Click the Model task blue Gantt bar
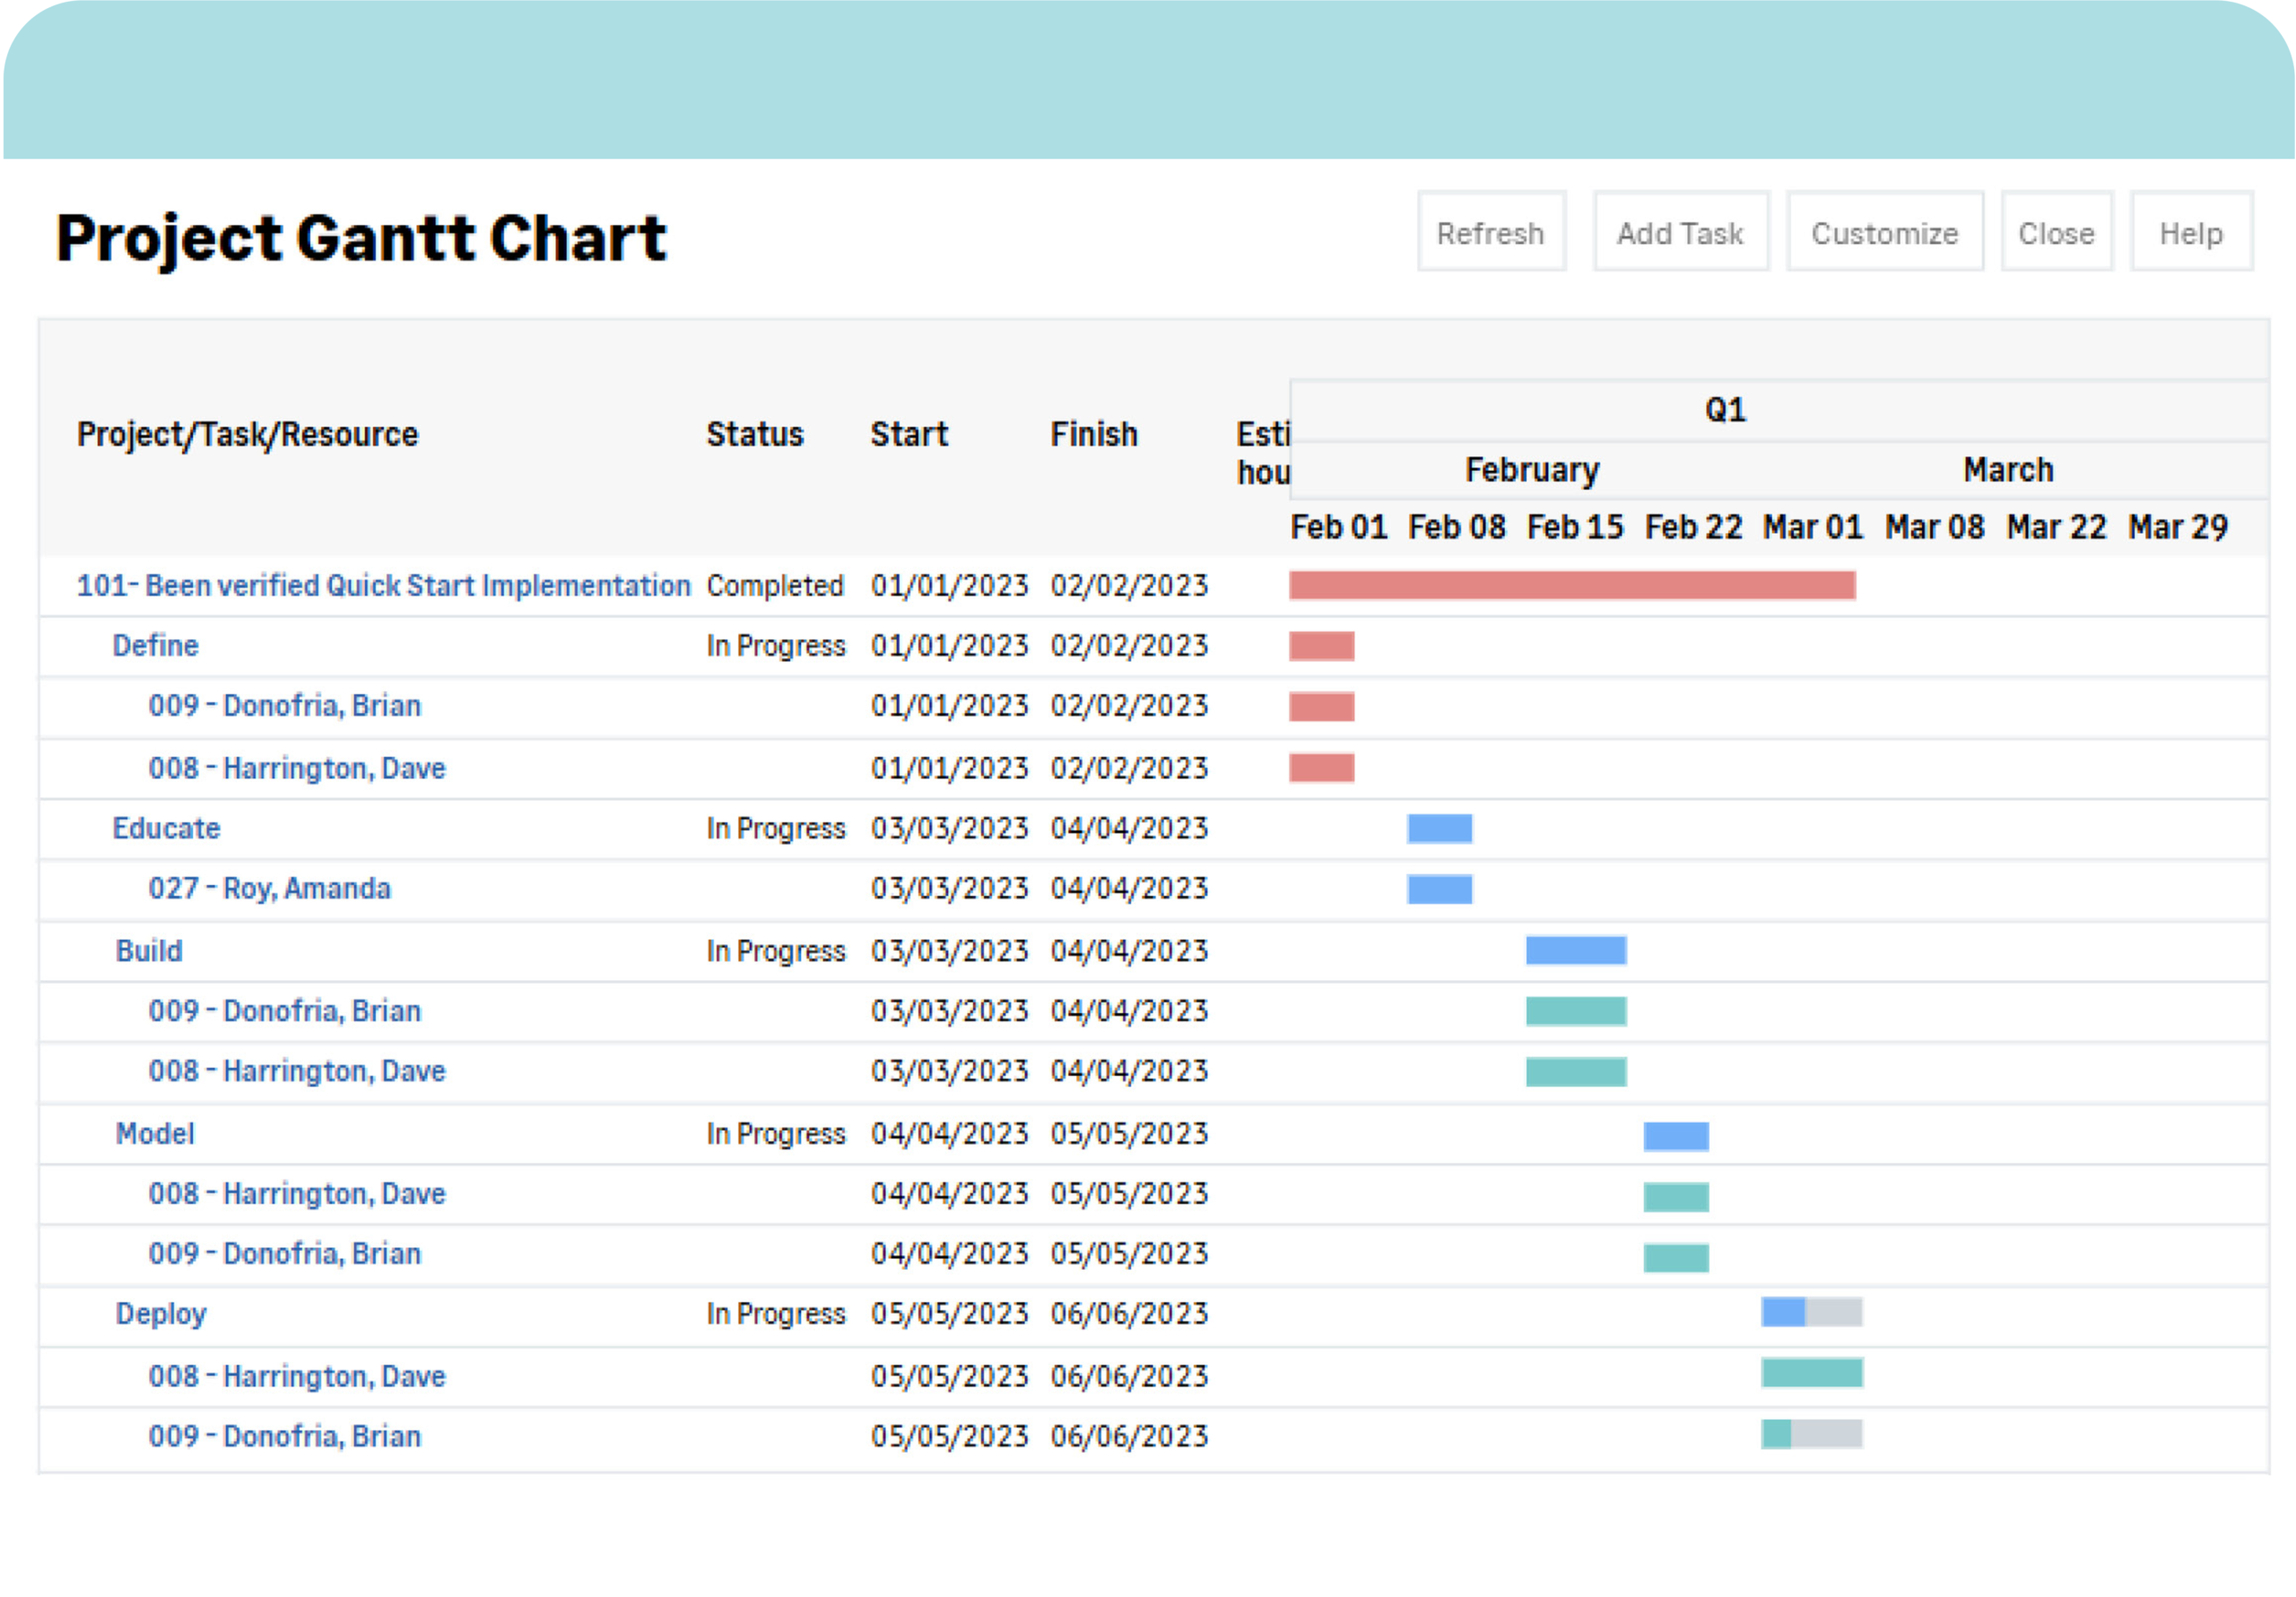 pyautogui.click(x=1676, y=1136)
